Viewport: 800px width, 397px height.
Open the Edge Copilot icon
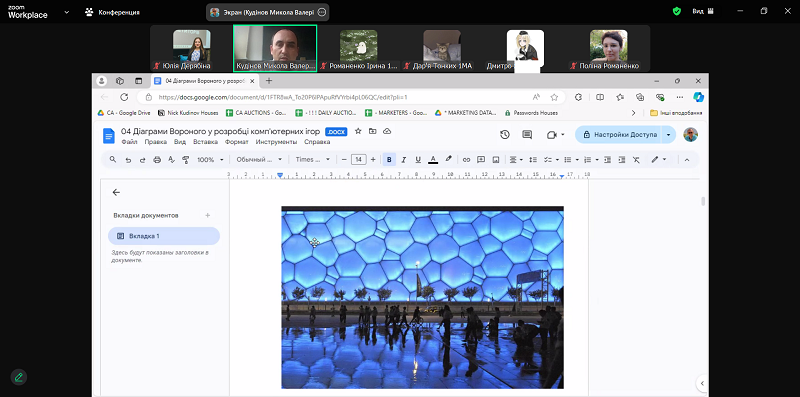[698, 97]
